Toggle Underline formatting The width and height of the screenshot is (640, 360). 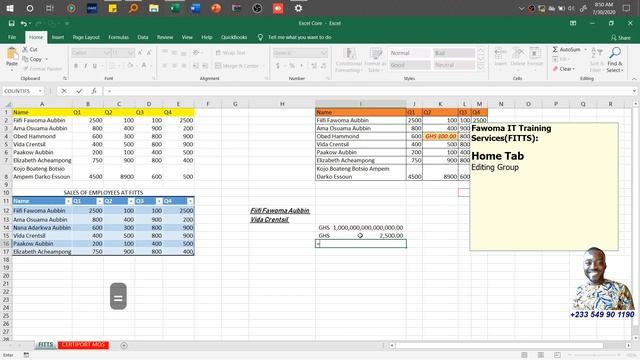click(x=95, y=66)
